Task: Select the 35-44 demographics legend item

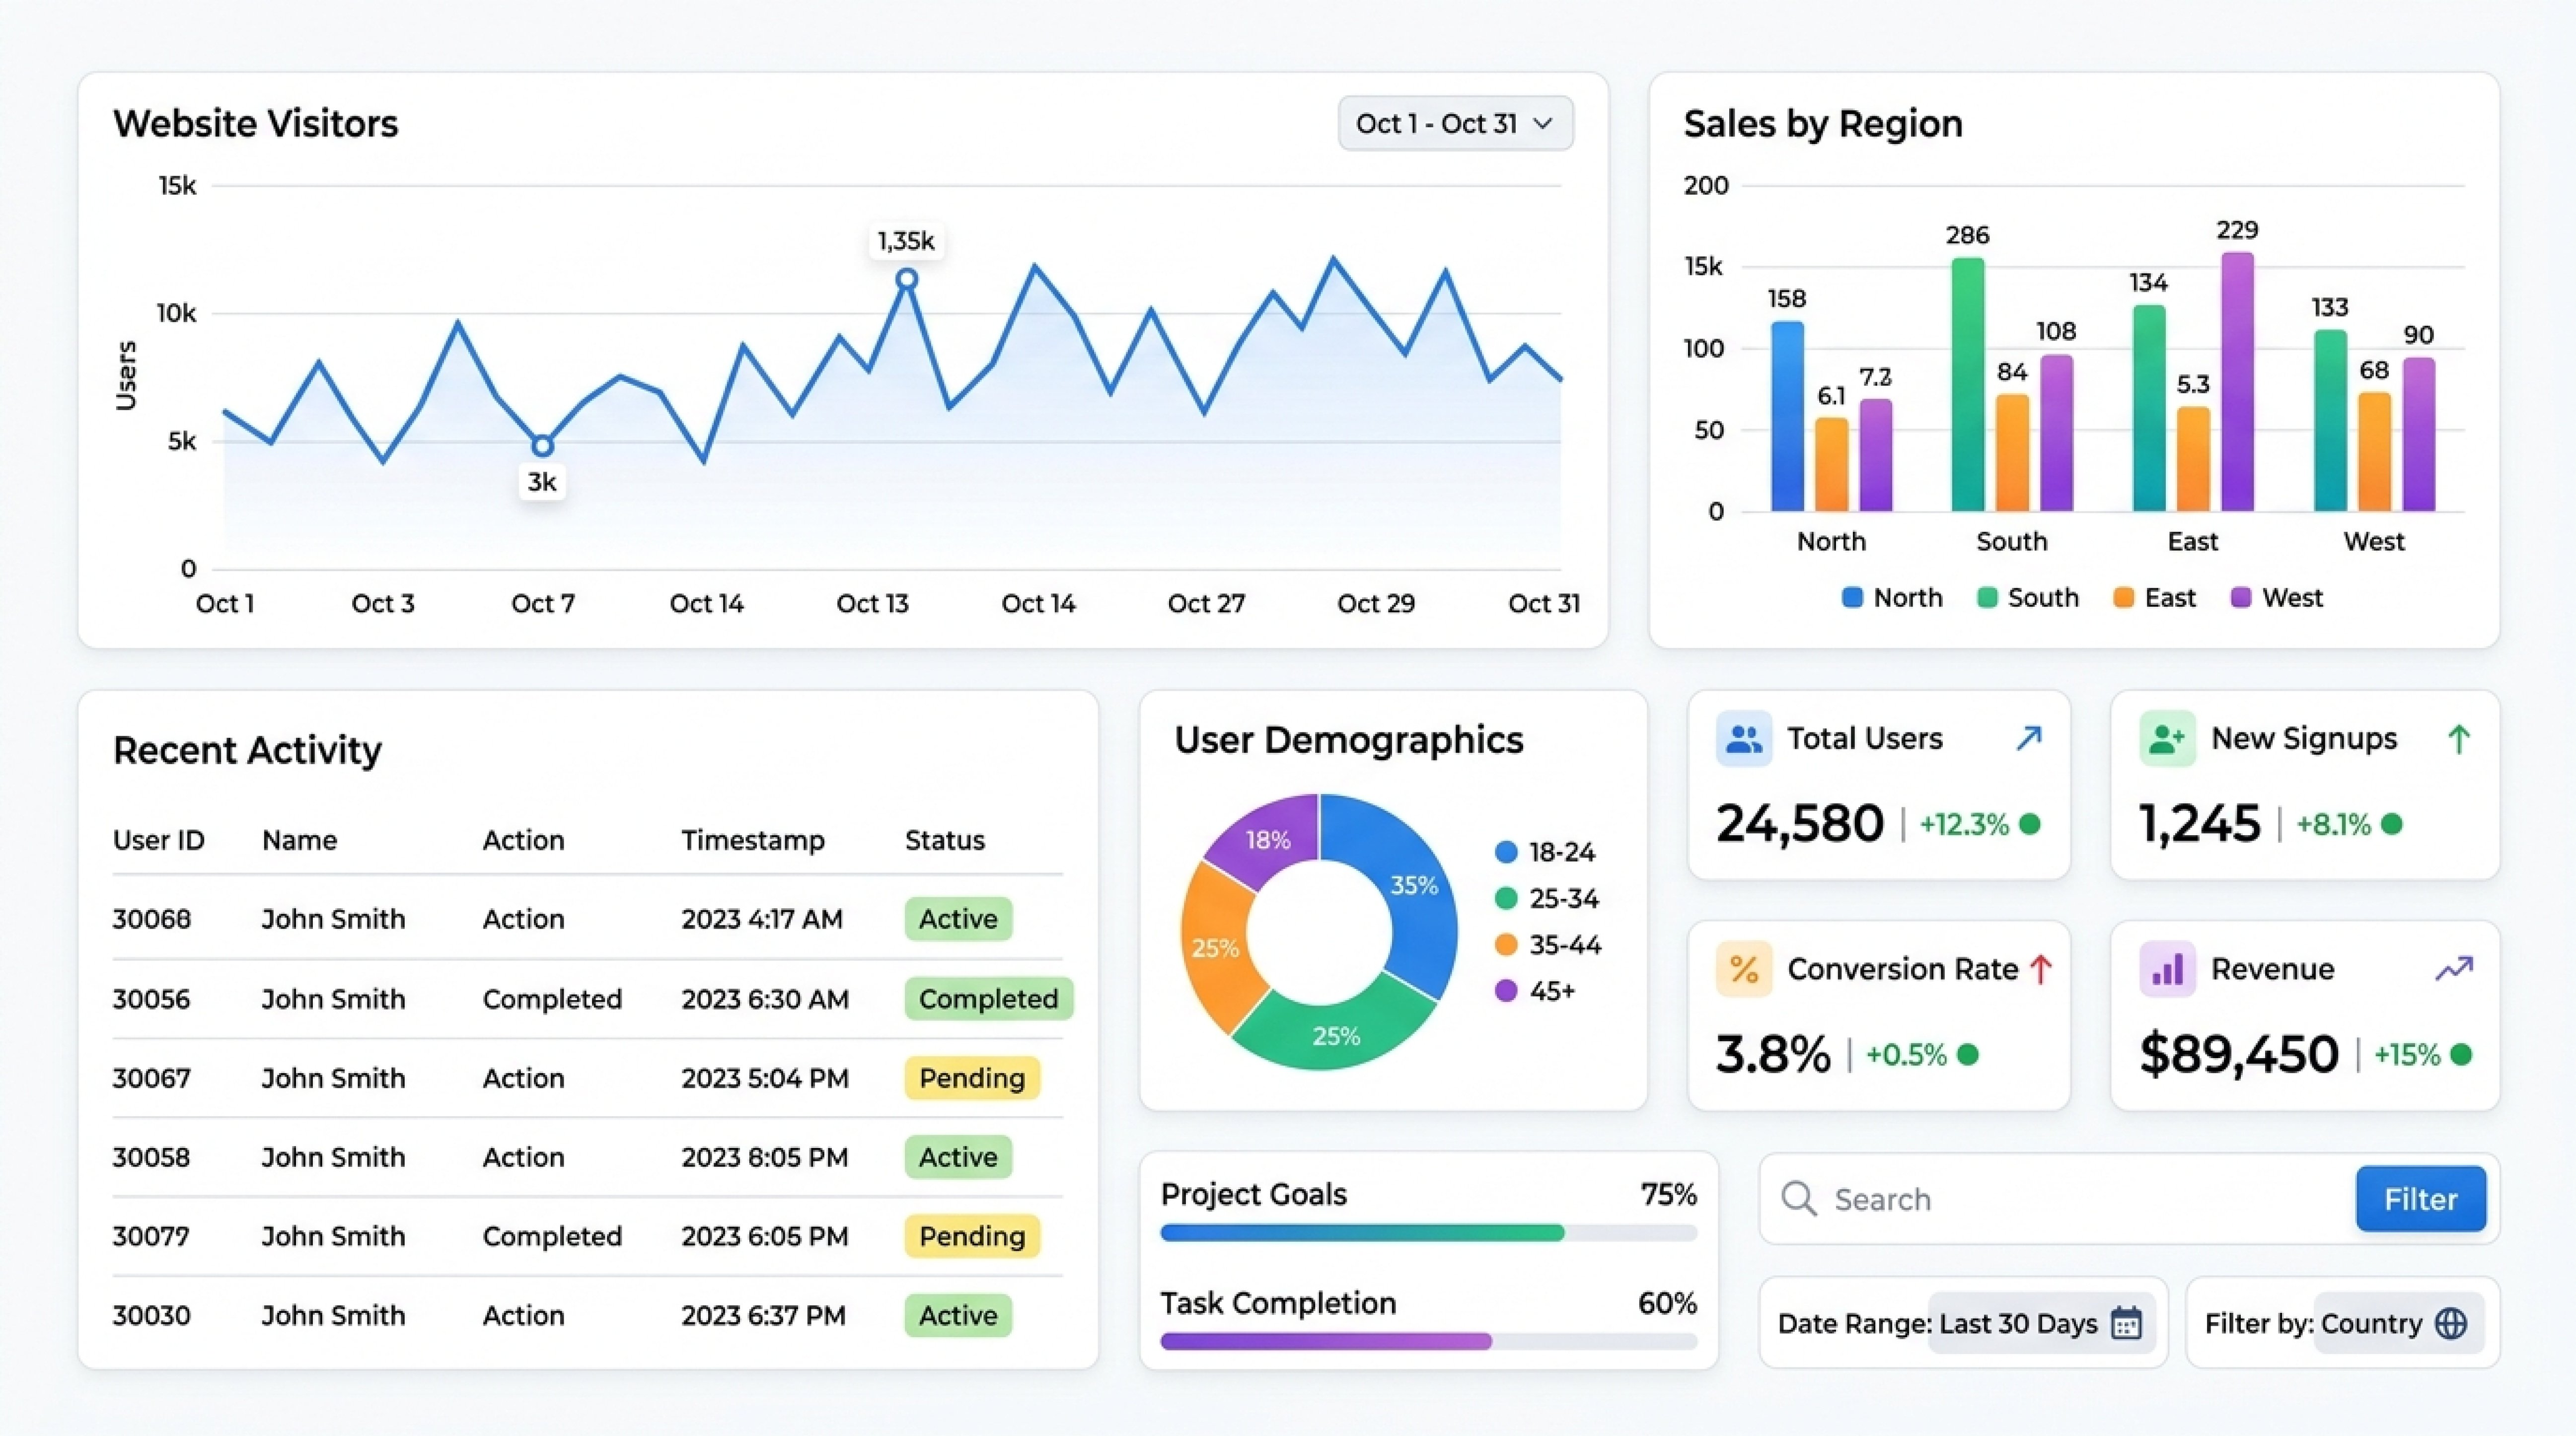Action: tap(1548, 944)
